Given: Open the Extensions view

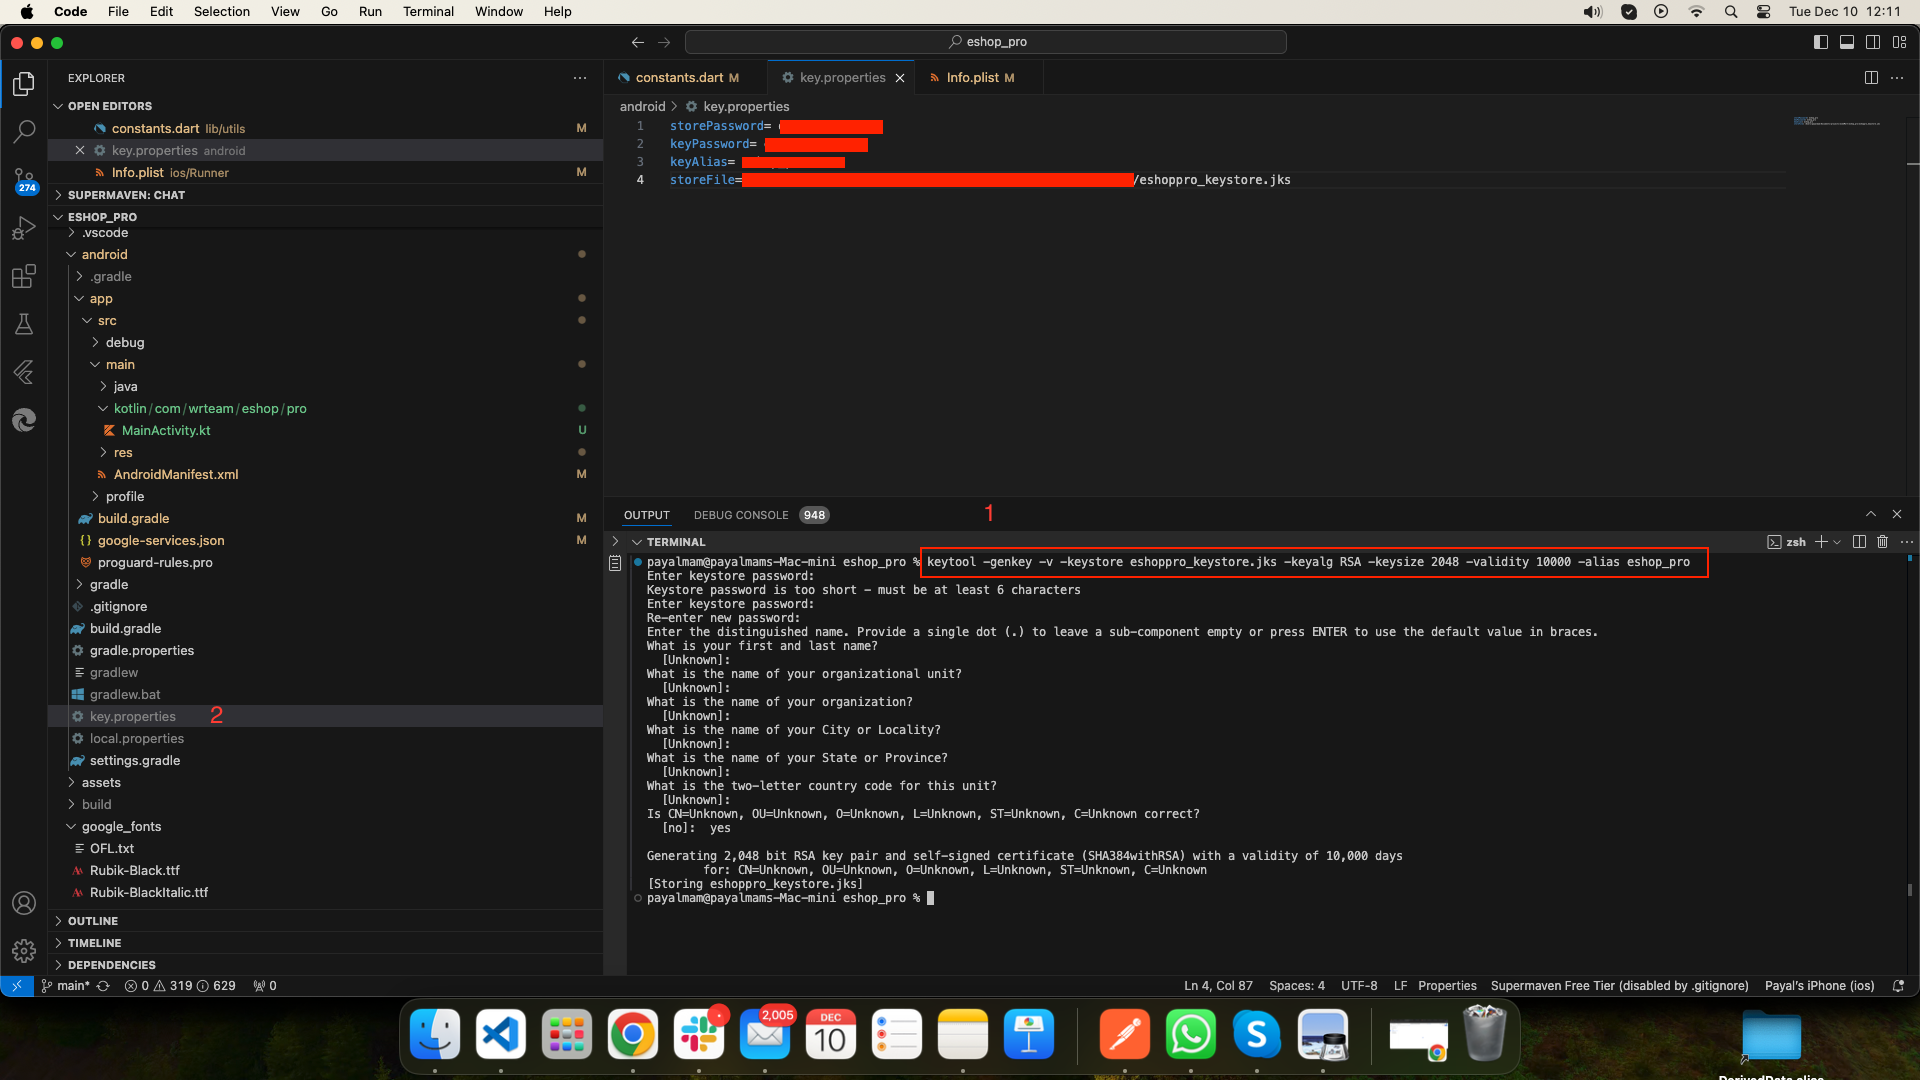Looking at the screenshot, I should tap(24, 276).
